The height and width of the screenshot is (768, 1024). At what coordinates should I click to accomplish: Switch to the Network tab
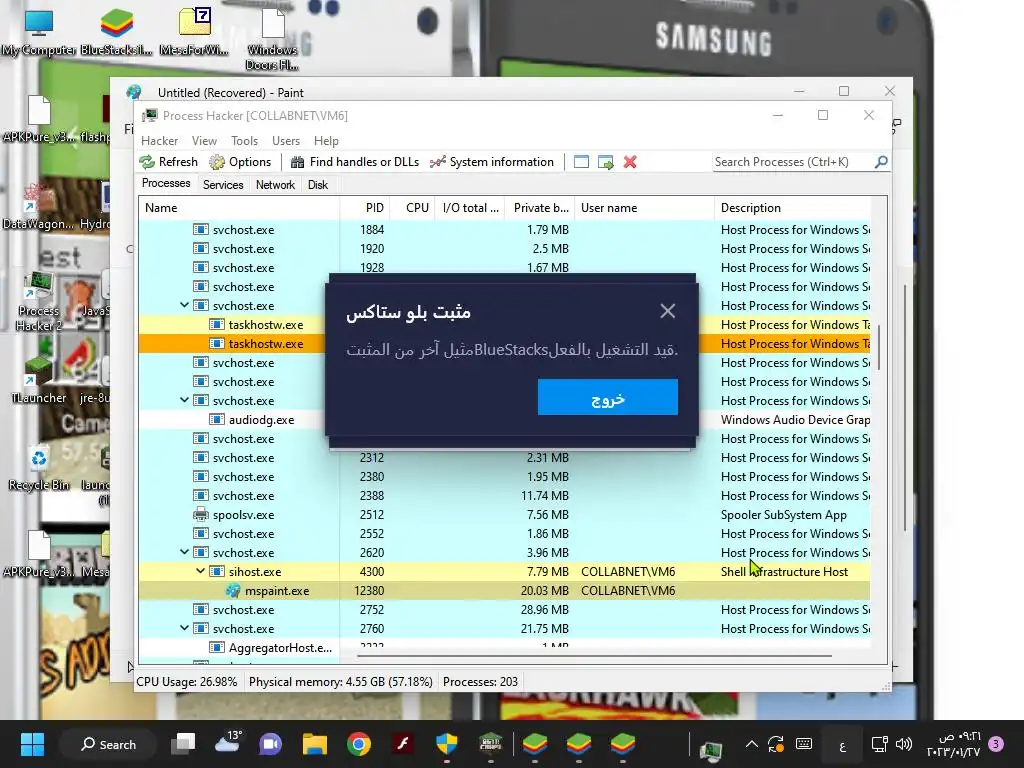pos(275,185)
